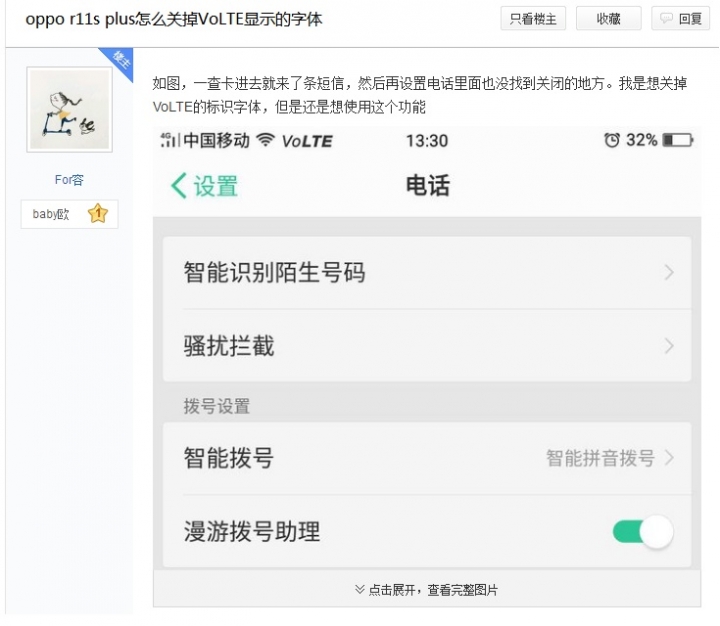Toggle the 漫游拨号助理 switch
720x626 pixels.
click(643, 531)
